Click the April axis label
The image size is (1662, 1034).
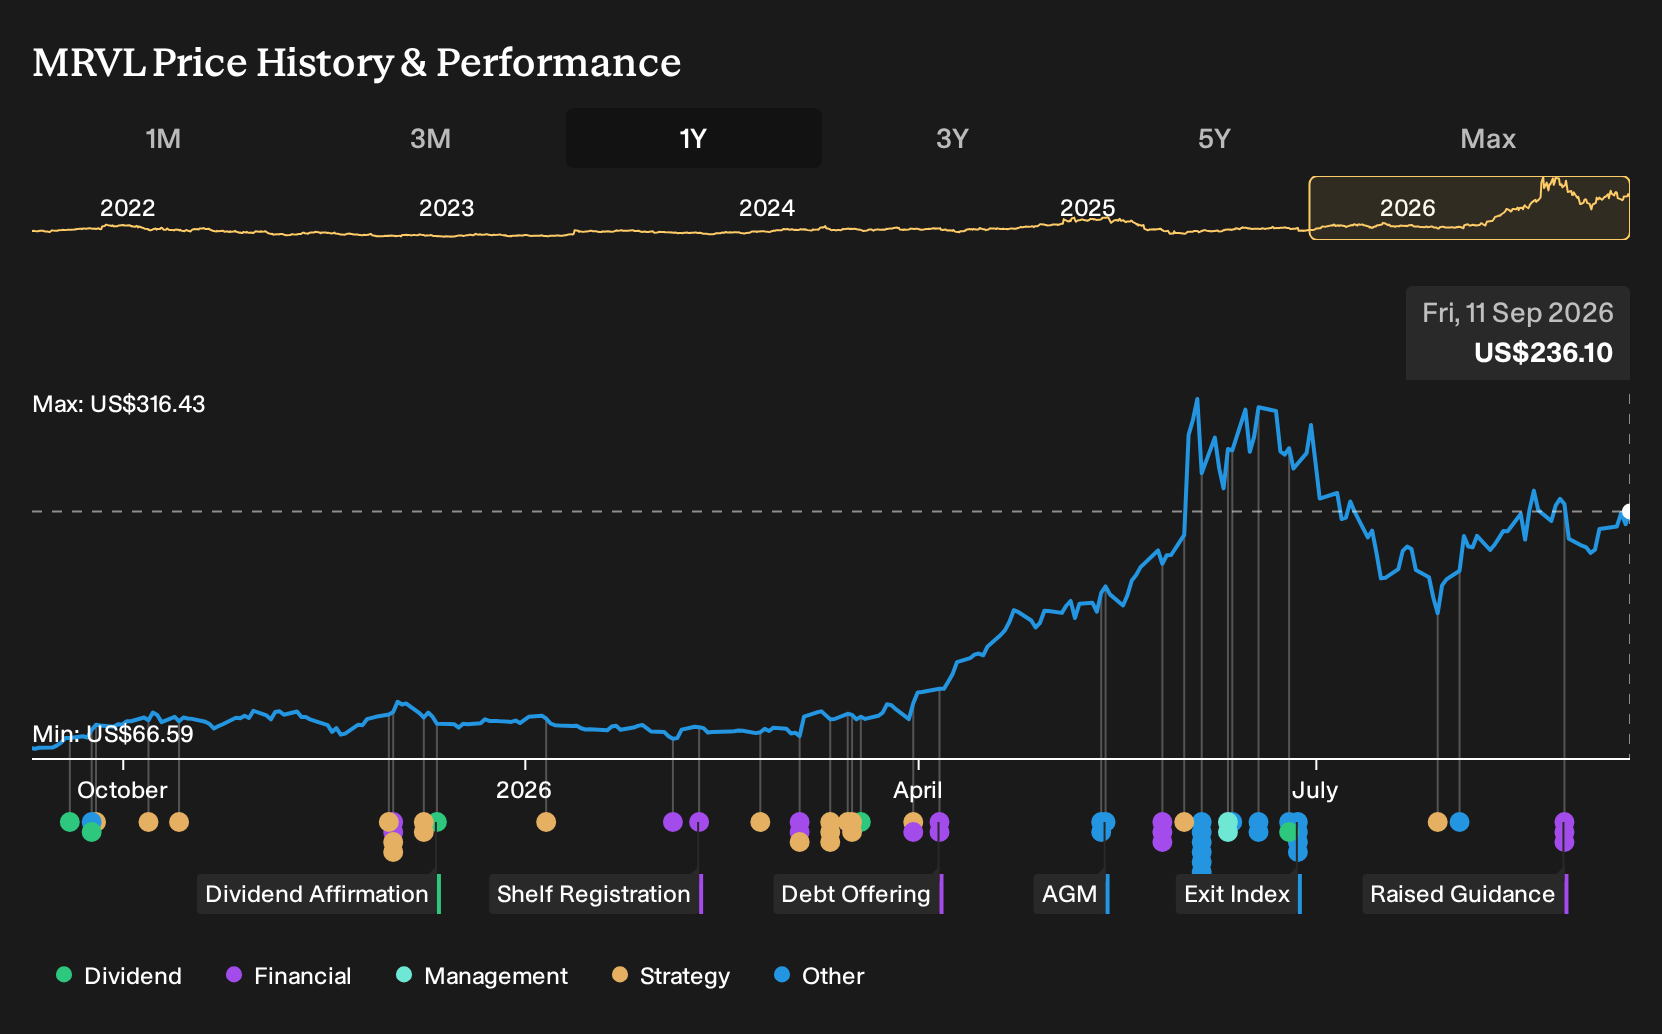[918, 790]
